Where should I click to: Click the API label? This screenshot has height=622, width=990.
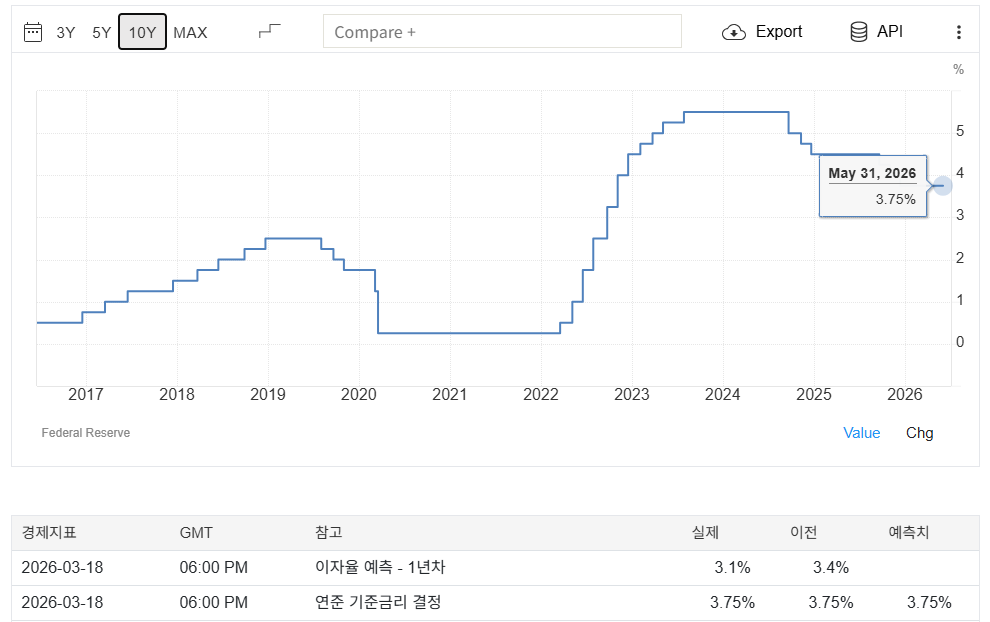click(890, 32)
